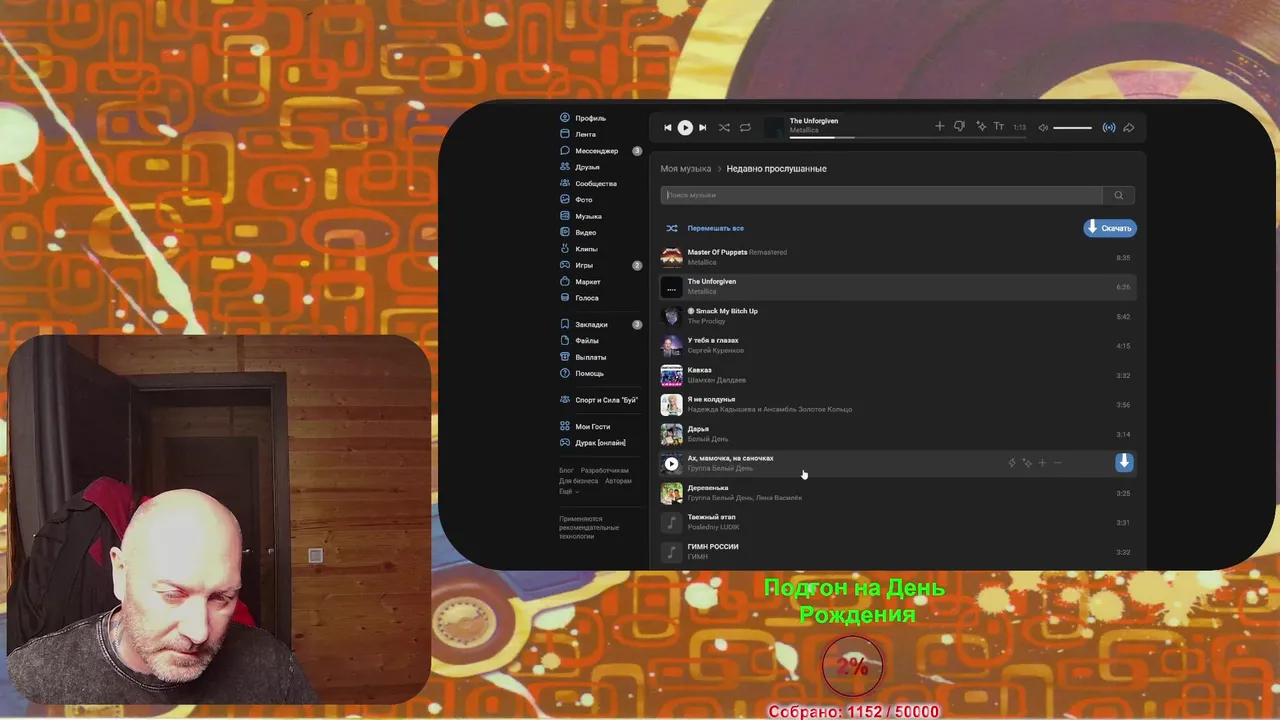Download Ах, мамочка with blue arrow button
This screenshot has width=1280, height=720.
click(1124, 462)
